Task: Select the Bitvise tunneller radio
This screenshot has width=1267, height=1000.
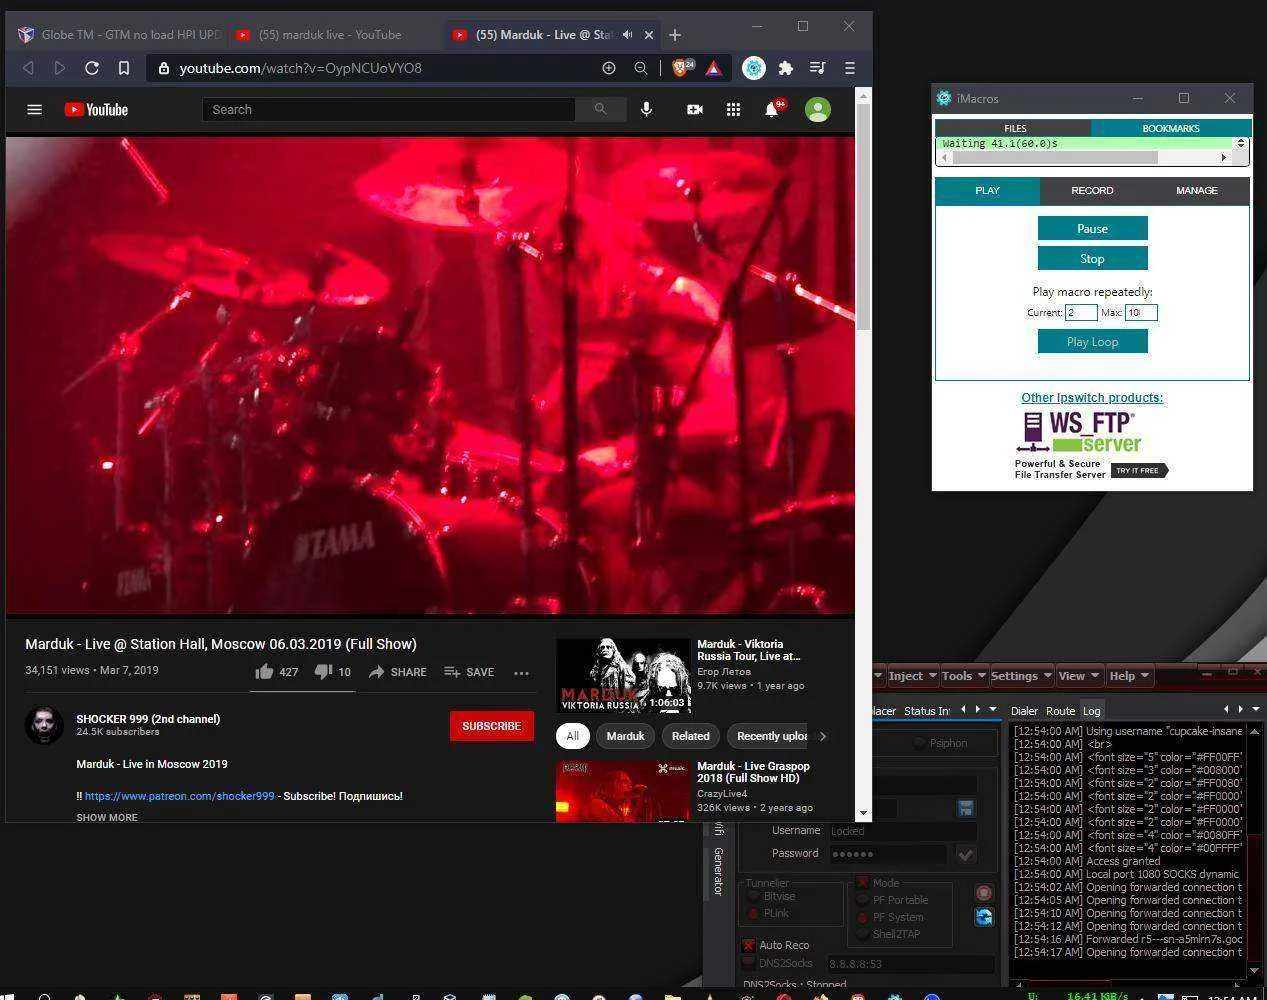Action: [753, 896]
